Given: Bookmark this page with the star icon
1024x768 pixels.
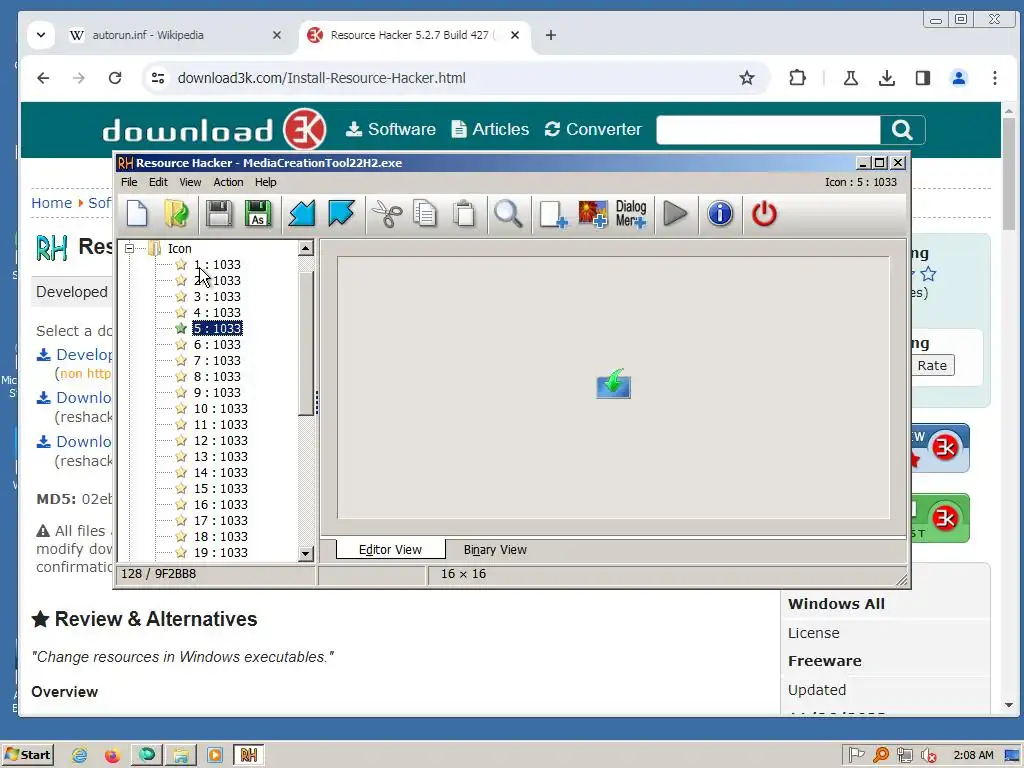Looking at the screenshot, I should tap(746, 78).
